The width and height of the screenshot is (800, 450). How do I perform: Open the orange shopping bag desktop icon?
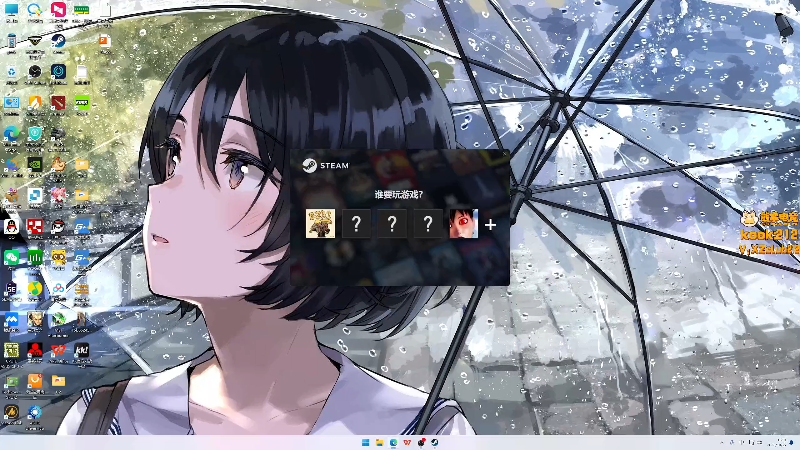pyautogui.click(x=35, y=381)
